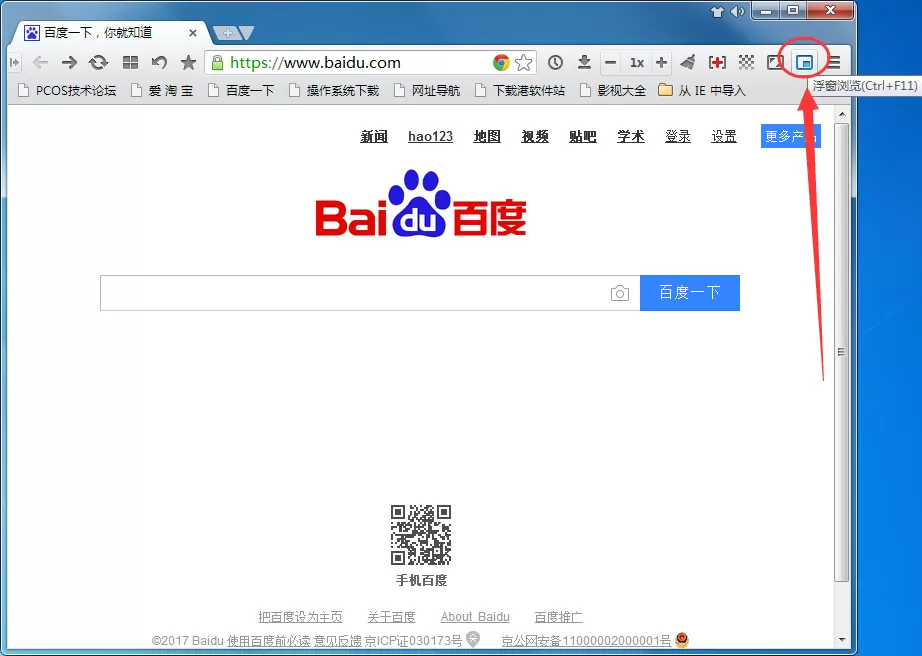Viewport: 922px width, 656px height.
Task: Click the undo closed tab icon
Action: tap(159, 62)
